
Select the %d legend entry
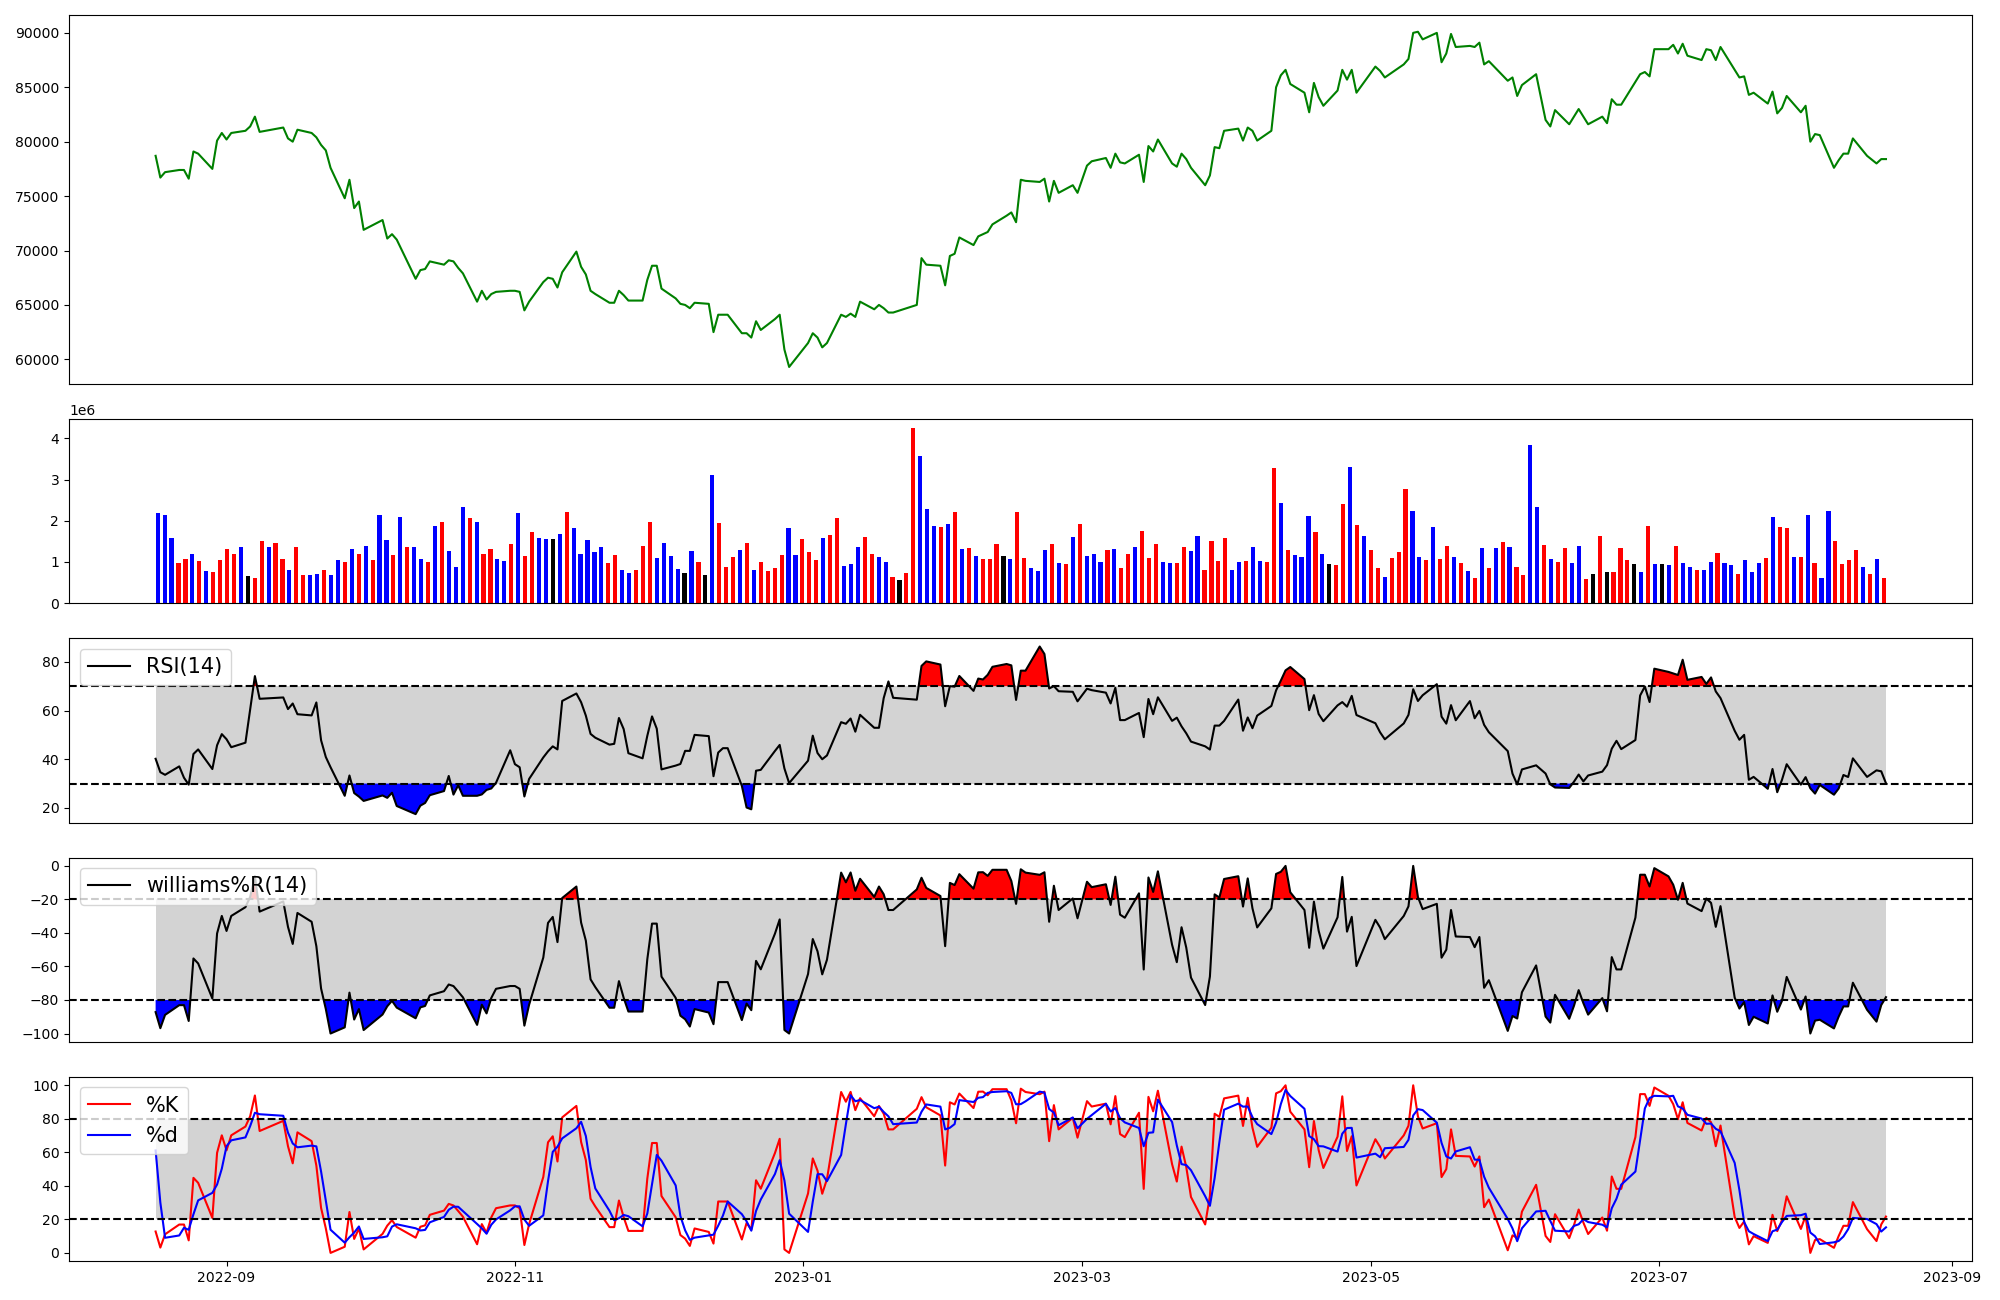162,1135
